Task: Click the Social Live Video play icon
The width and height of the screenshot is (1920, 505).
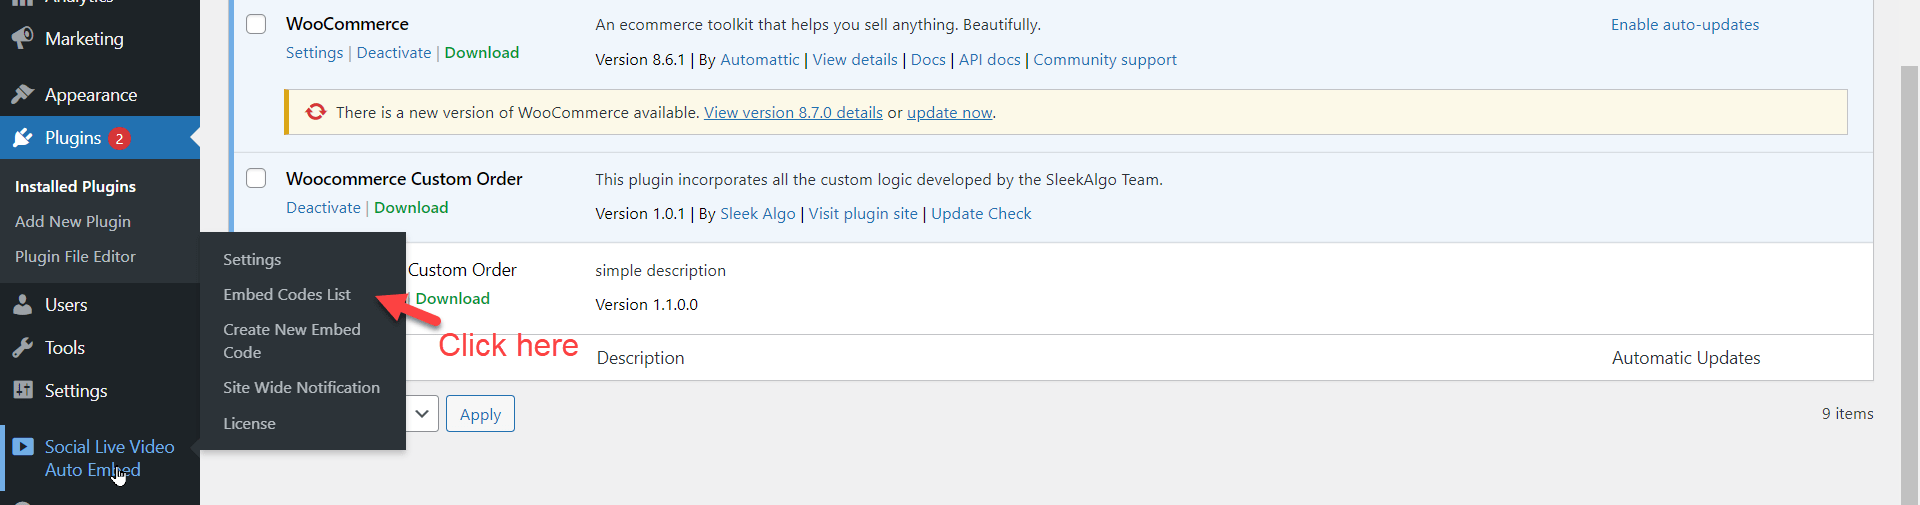Action: (23, 447)
